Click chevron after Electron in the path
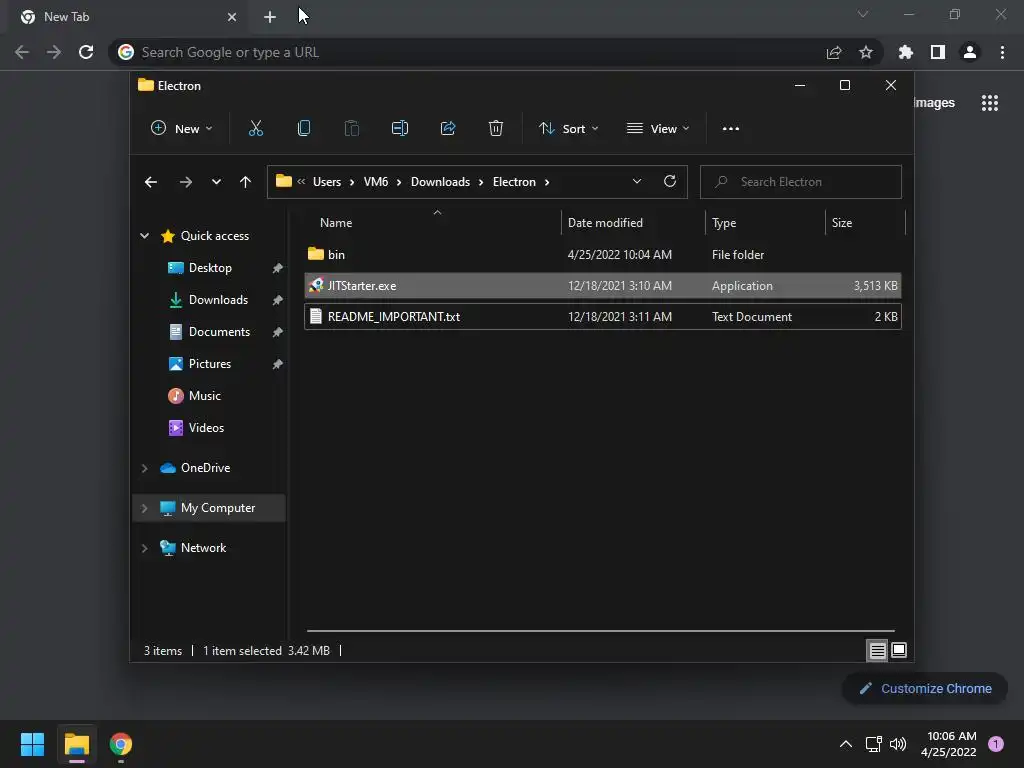1024x768 pixels. click(x=547, y=182)
